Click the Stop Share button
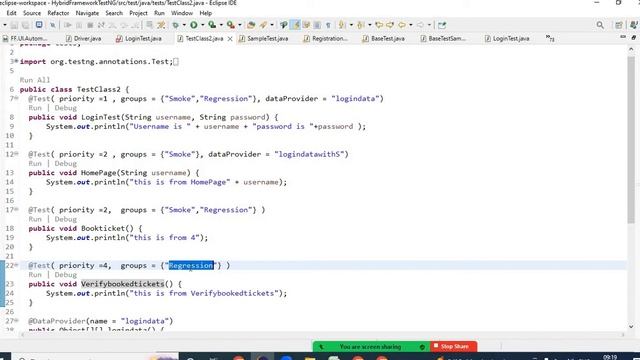 453,346
